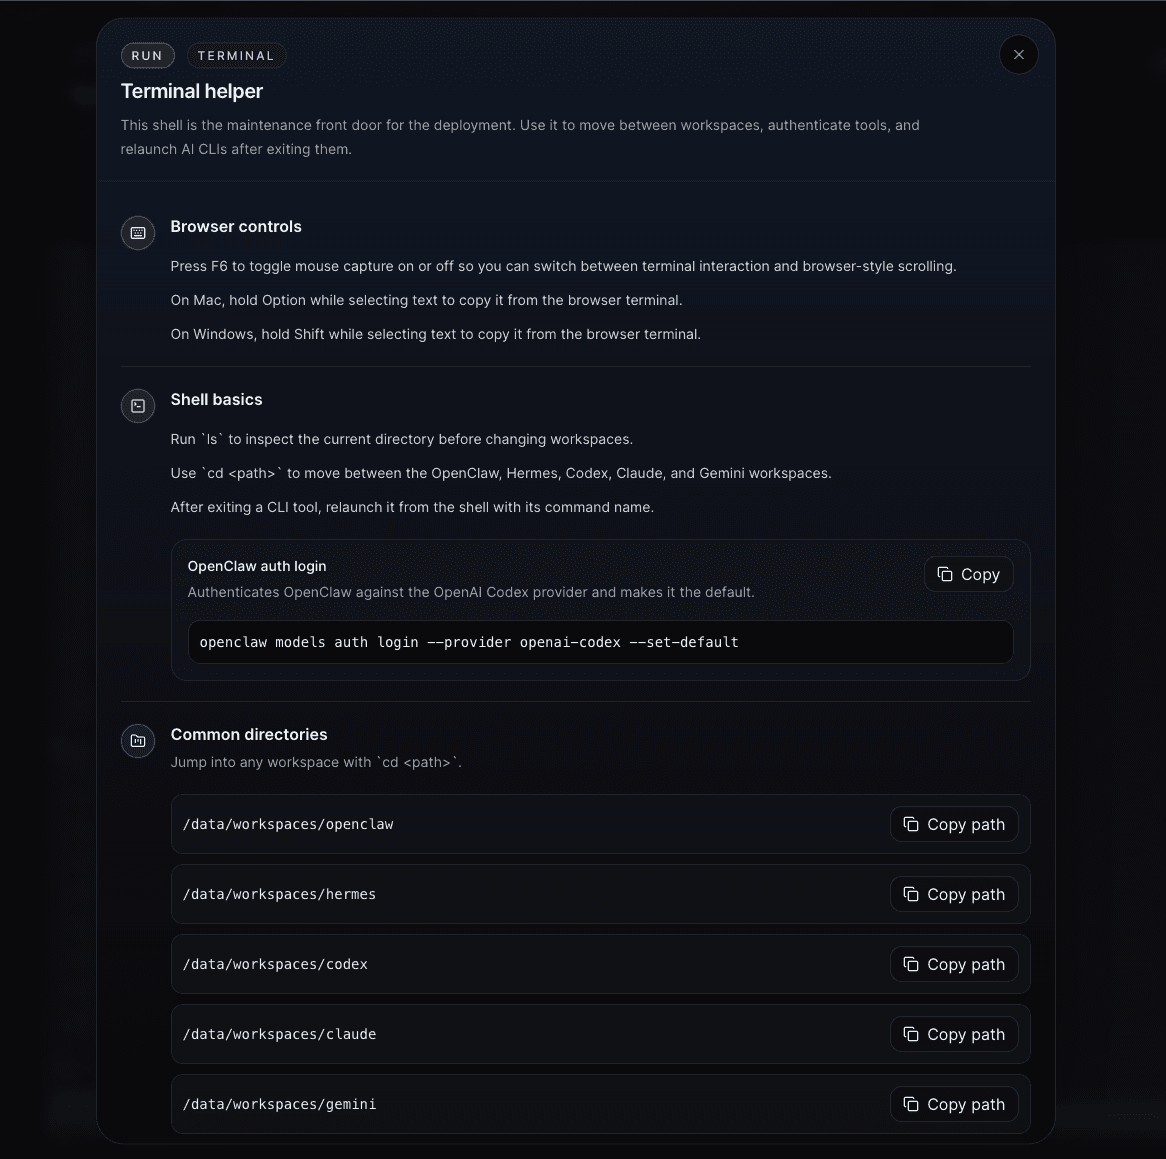Click the /data/workspaces/gemini path text
This screenshot has width=1166, height=1159.
[279, 1103]
